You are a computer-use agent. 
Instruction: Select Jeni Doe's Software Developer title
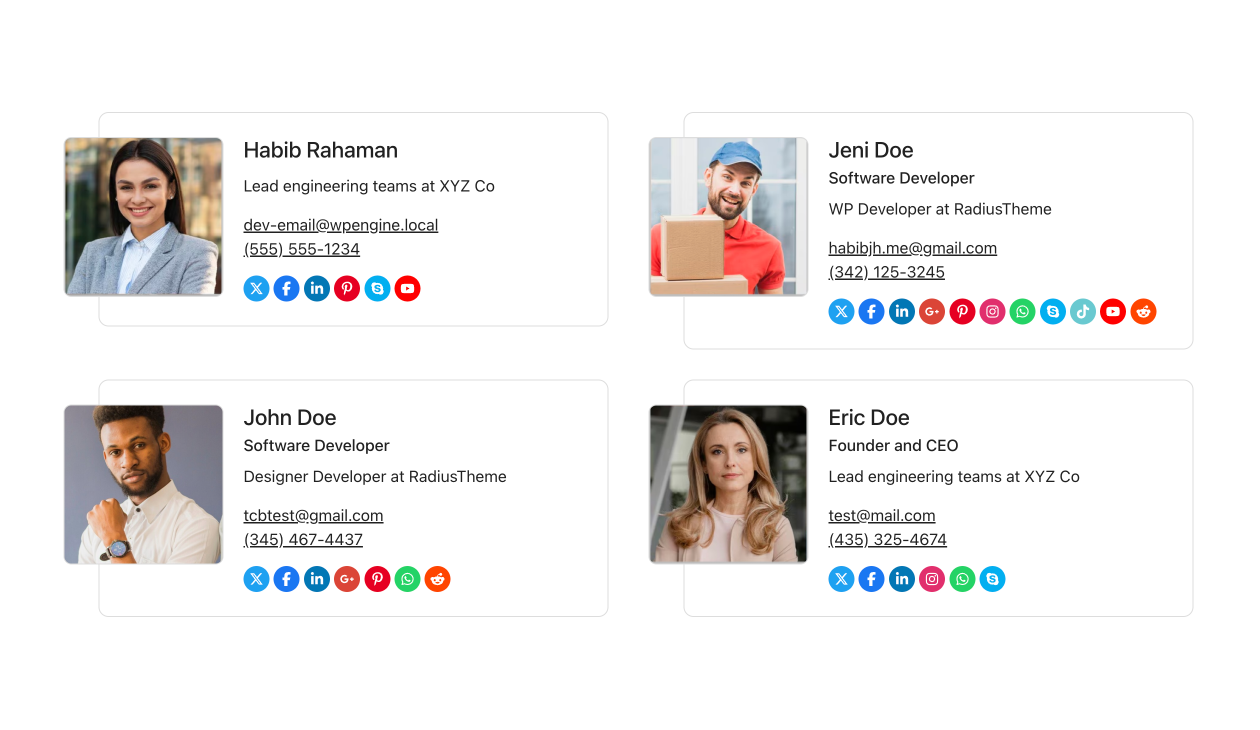(x=902, y=178)
